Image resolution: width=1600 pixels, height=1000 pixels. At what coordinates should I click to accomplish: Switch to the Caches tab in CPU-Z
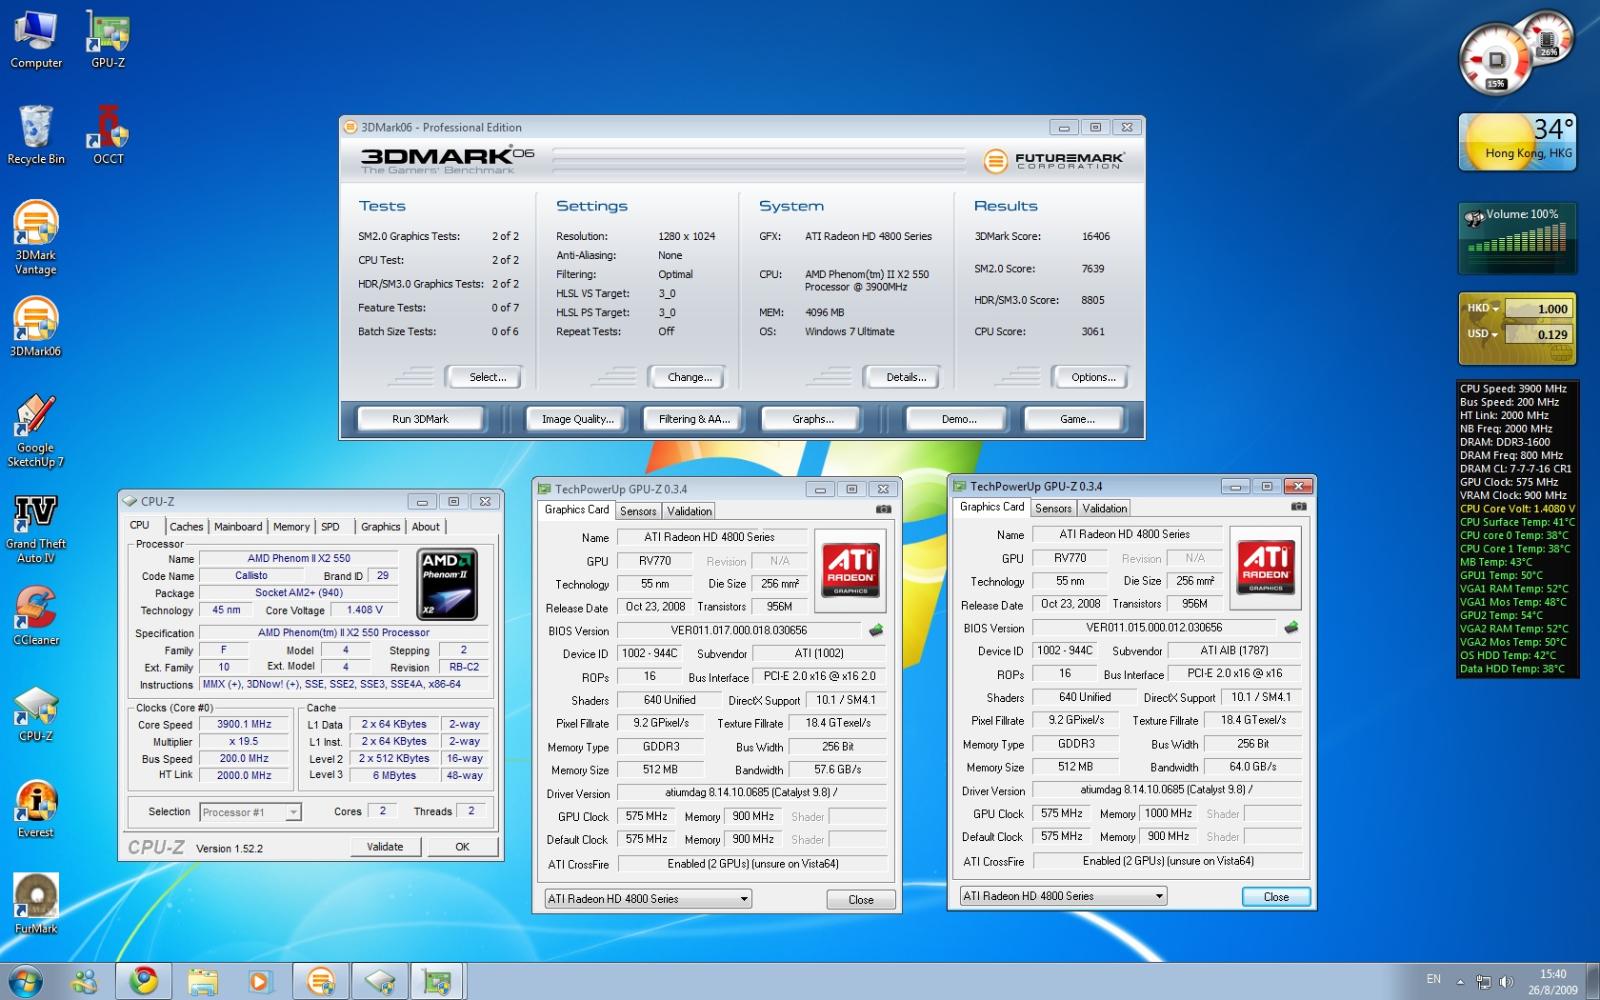pos(186,526)
